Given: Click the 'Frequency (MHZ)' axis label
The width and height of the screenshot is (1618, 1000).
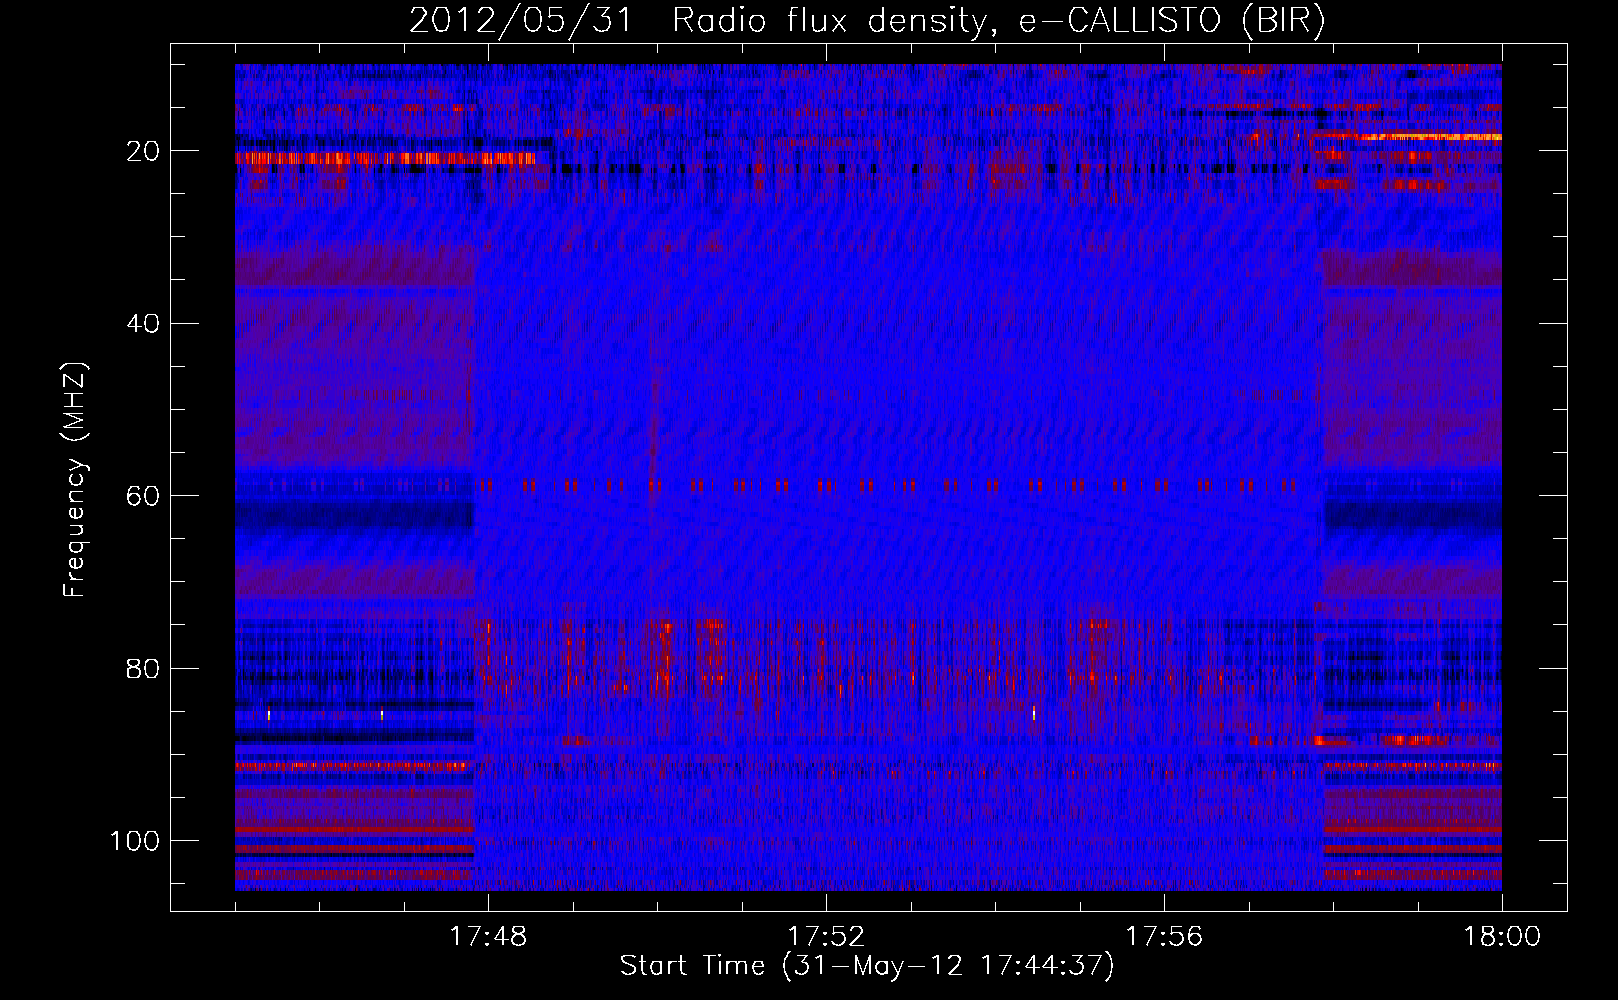Looking at the screenshot, I should pos(75,480).
